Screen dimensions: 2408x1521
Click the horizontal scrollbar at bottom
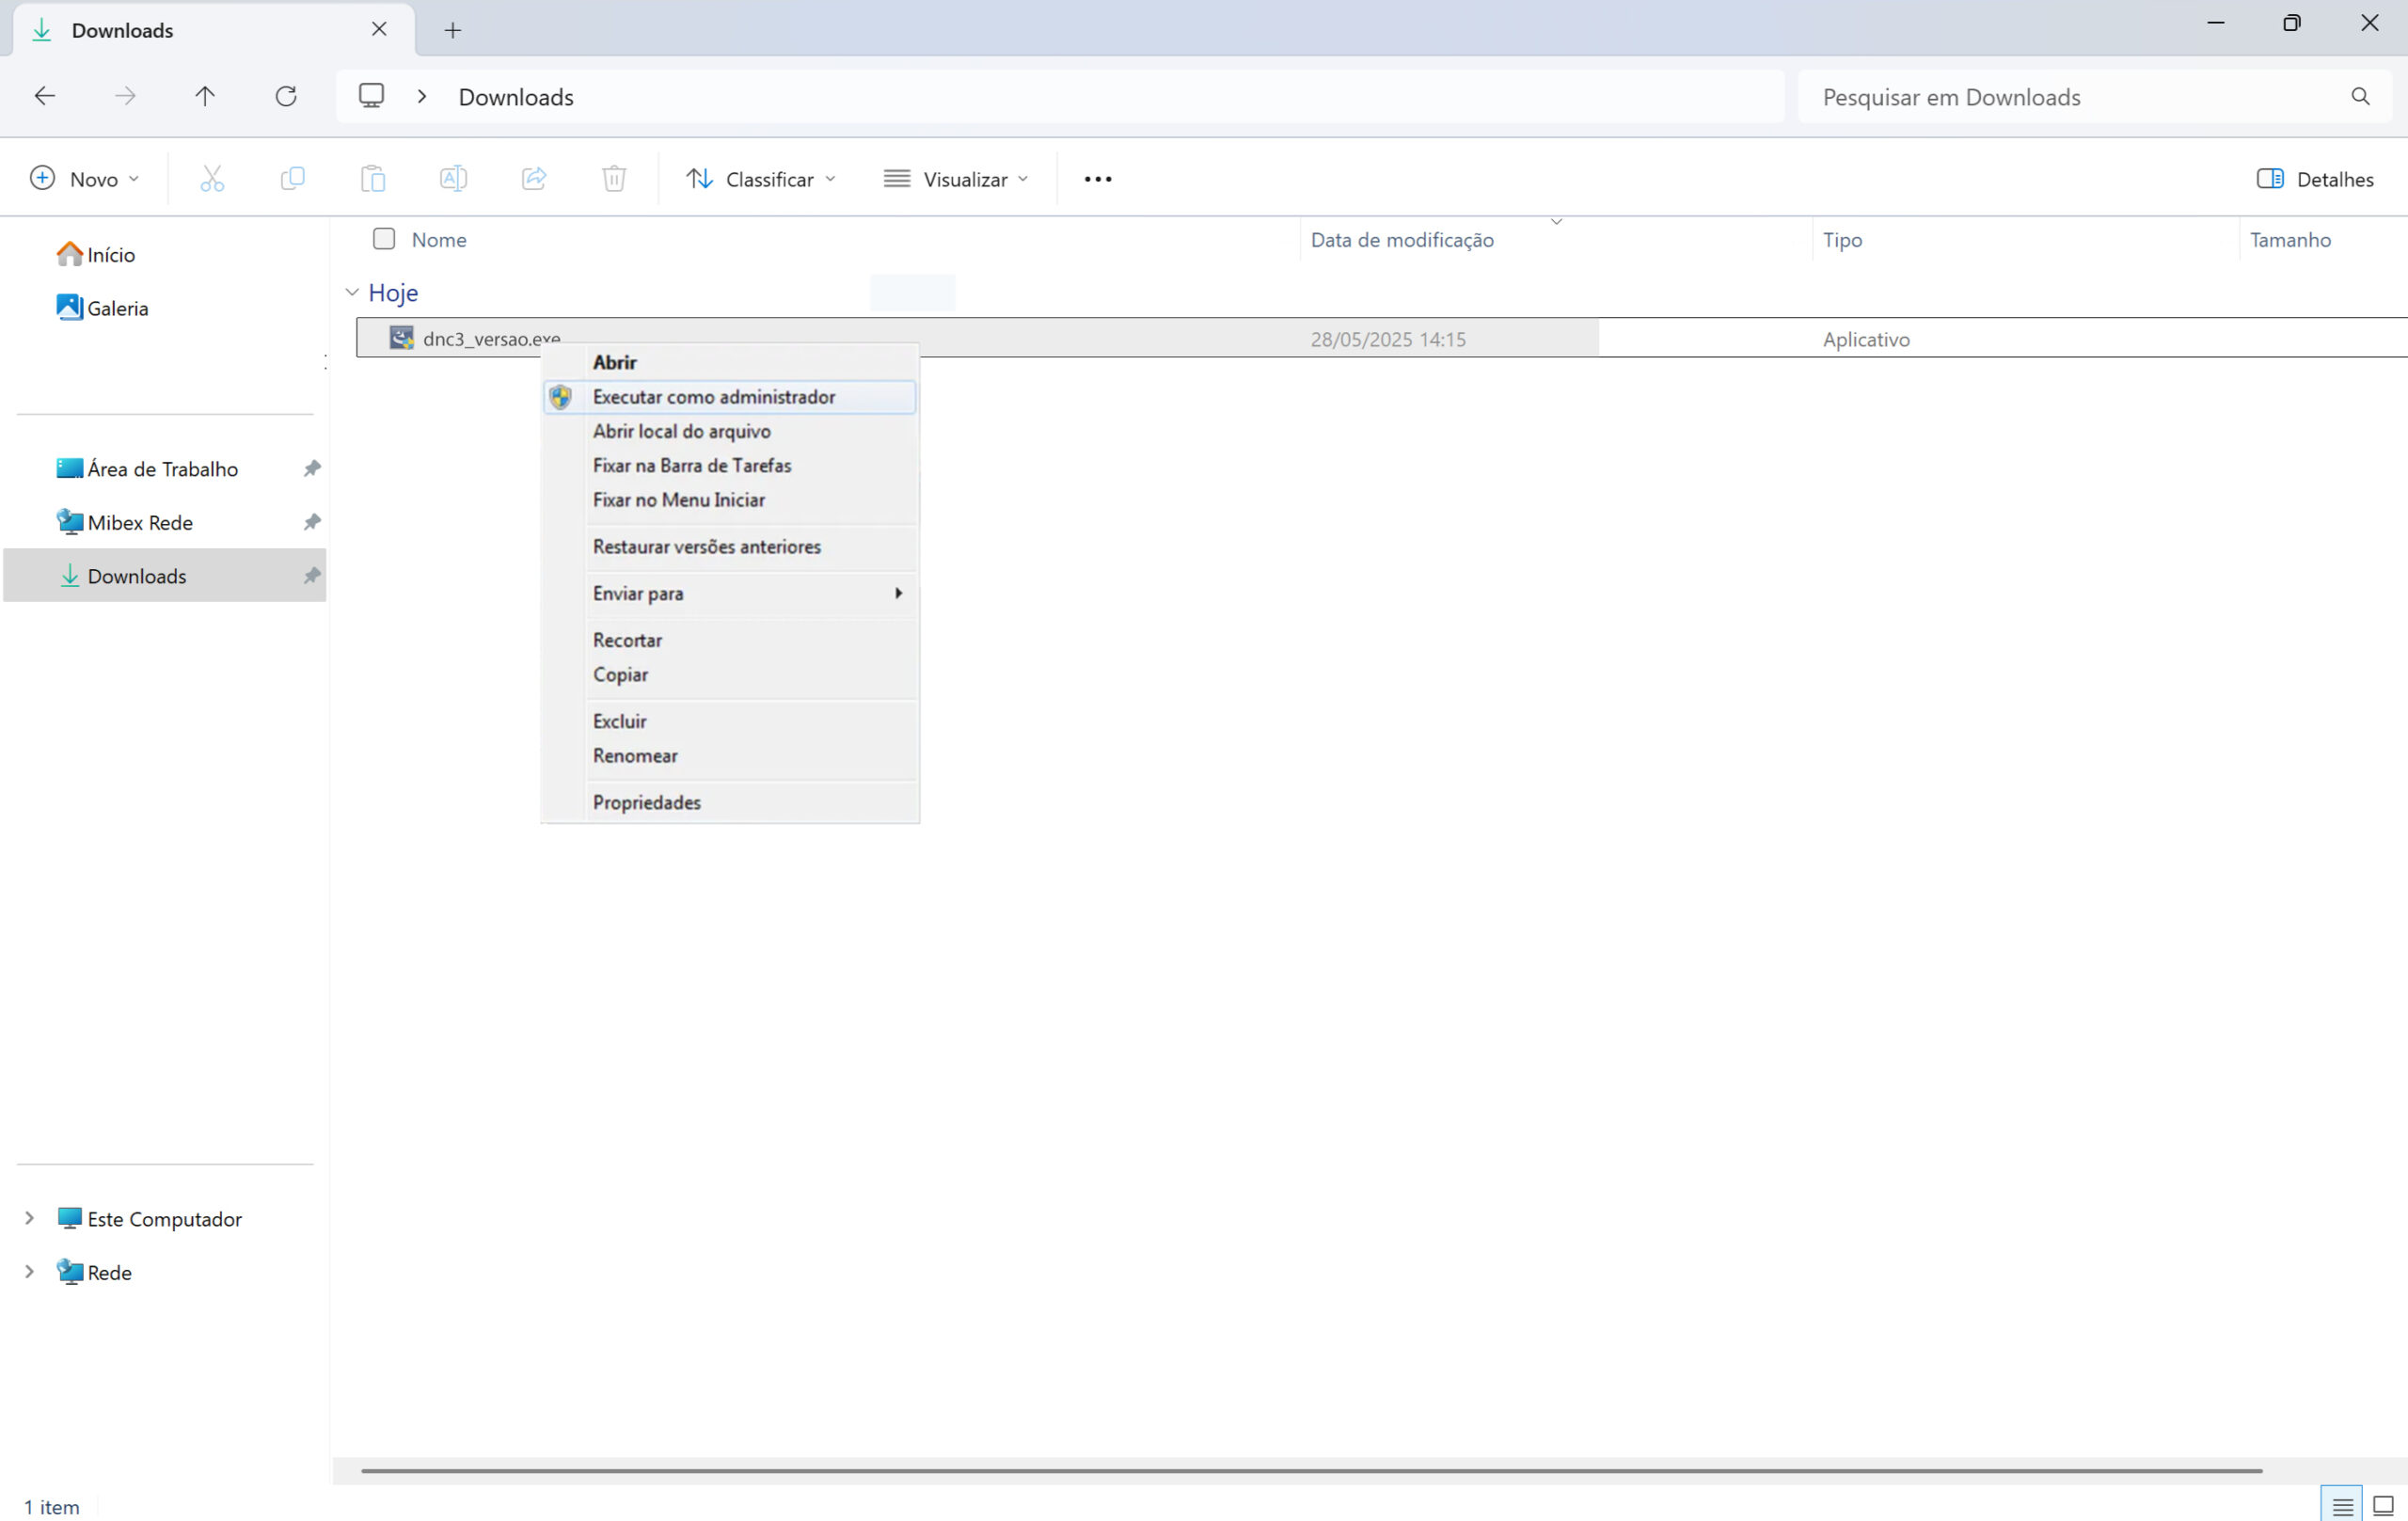tap(1310, 1470)
